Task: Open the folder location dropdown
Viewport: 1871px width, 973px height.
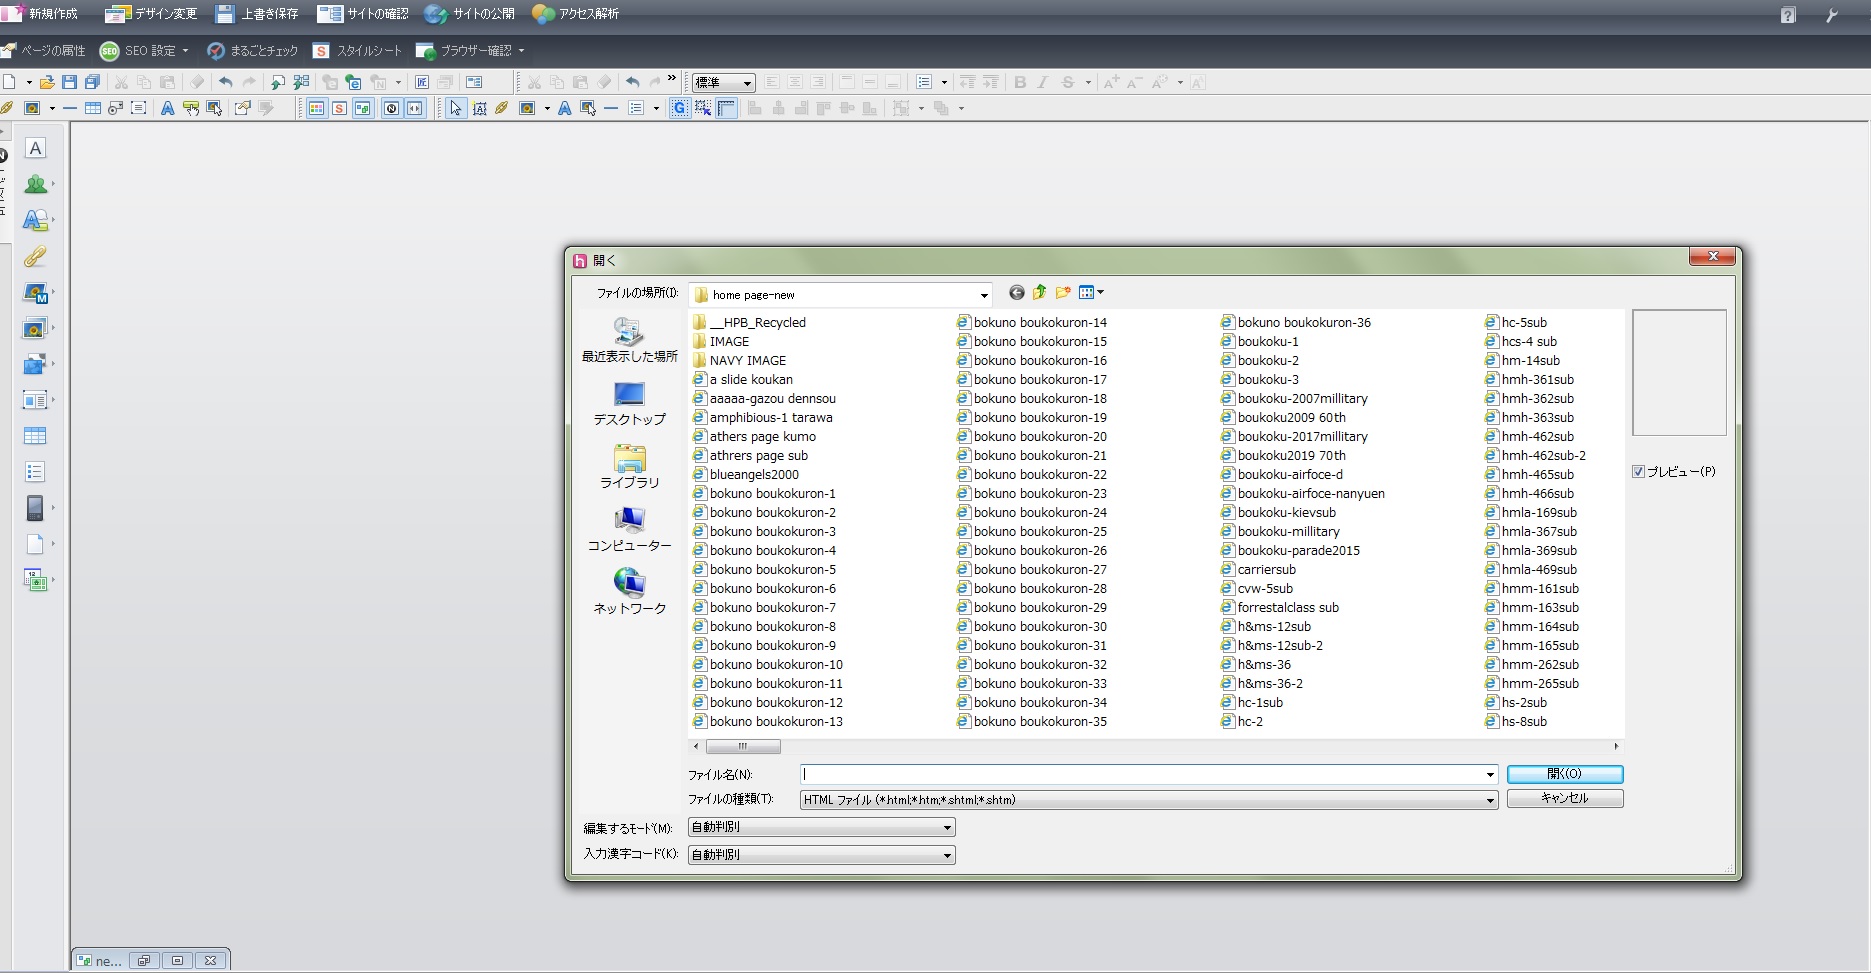Action: tap(983, 295)
